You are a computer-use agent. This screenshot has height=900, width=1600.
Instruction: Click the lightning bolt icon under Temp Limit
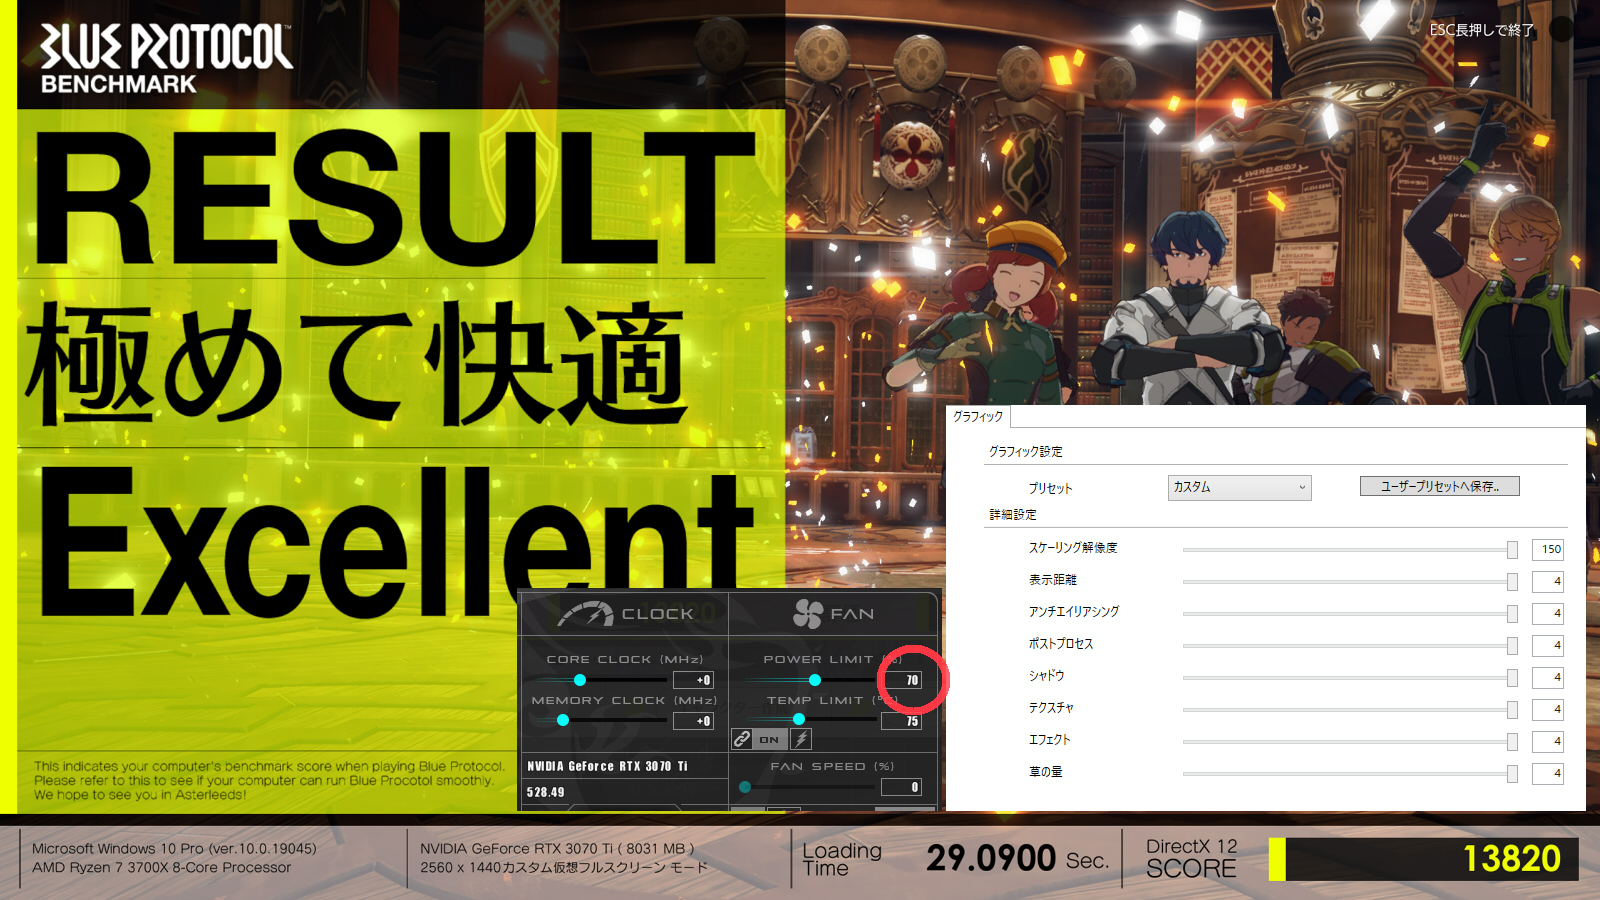pyautogui.click(x=801, y=739)
